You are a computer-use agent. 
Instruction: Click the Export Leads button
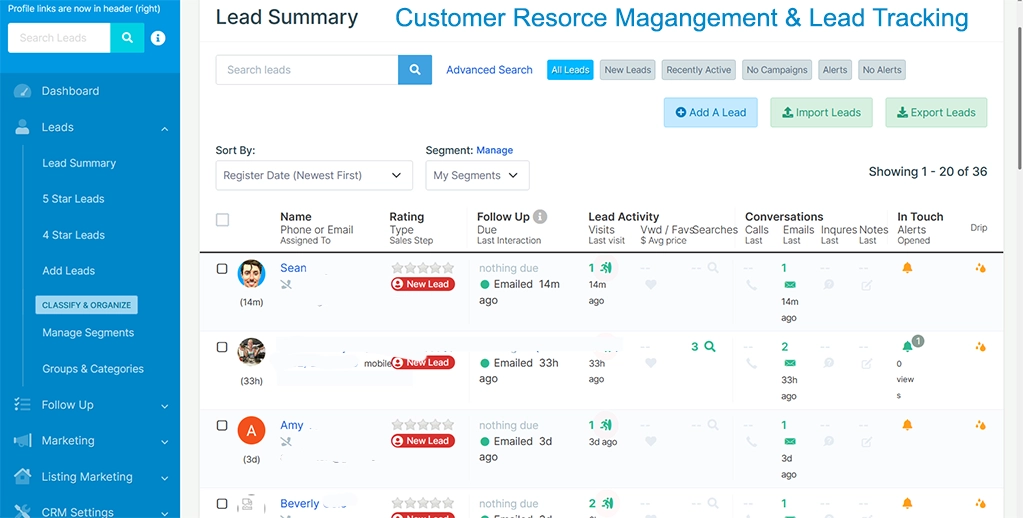pyautogui.click(x=936, y=112)
